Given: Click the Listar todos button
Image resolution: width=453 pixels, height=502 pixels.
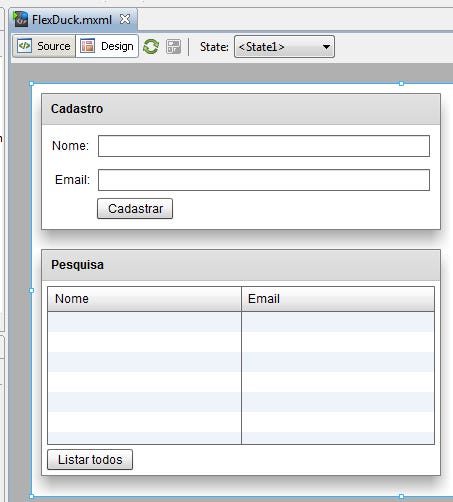Looking at the screenshot, I should (x=90, y=460).
